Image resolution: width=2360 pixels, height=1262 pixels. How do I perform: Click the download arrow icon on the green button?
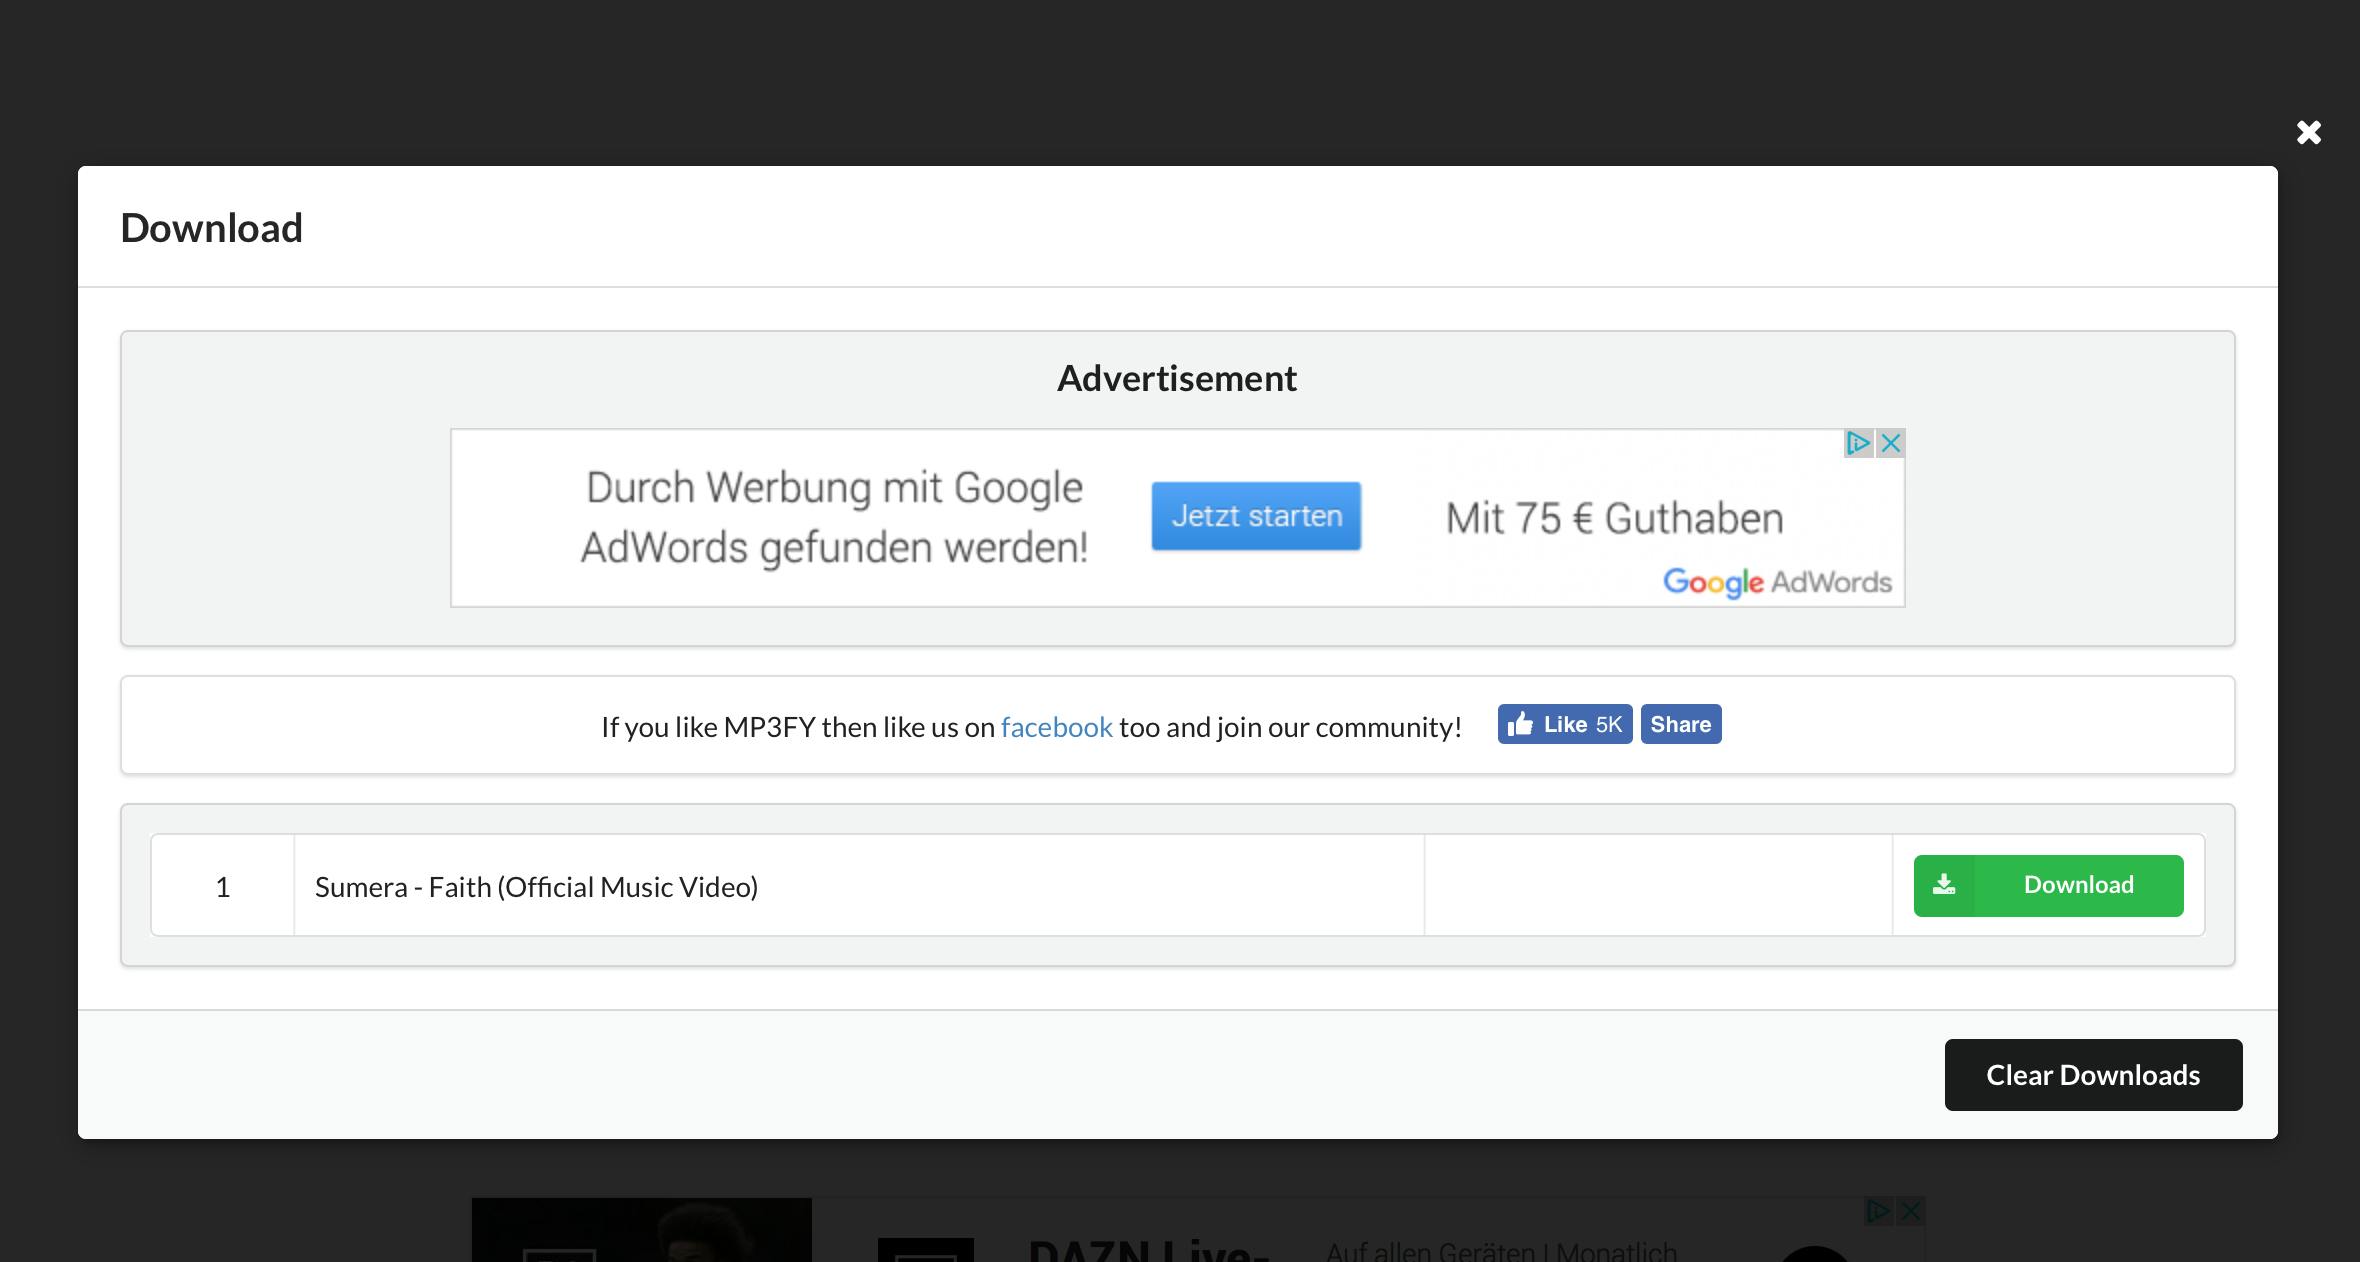click(x=1944, y=885)
